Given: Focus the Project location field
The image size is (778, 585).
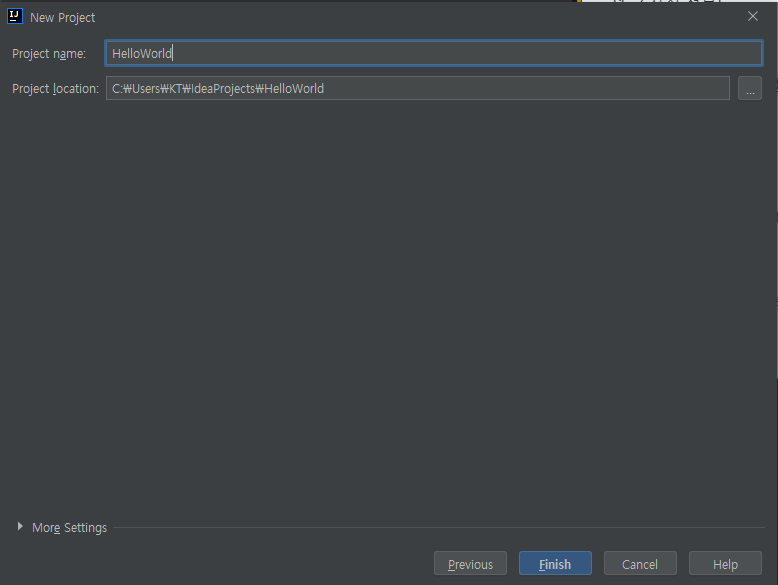Looking at the screenshot, I should pyautogui.click(x=418, y=88).
